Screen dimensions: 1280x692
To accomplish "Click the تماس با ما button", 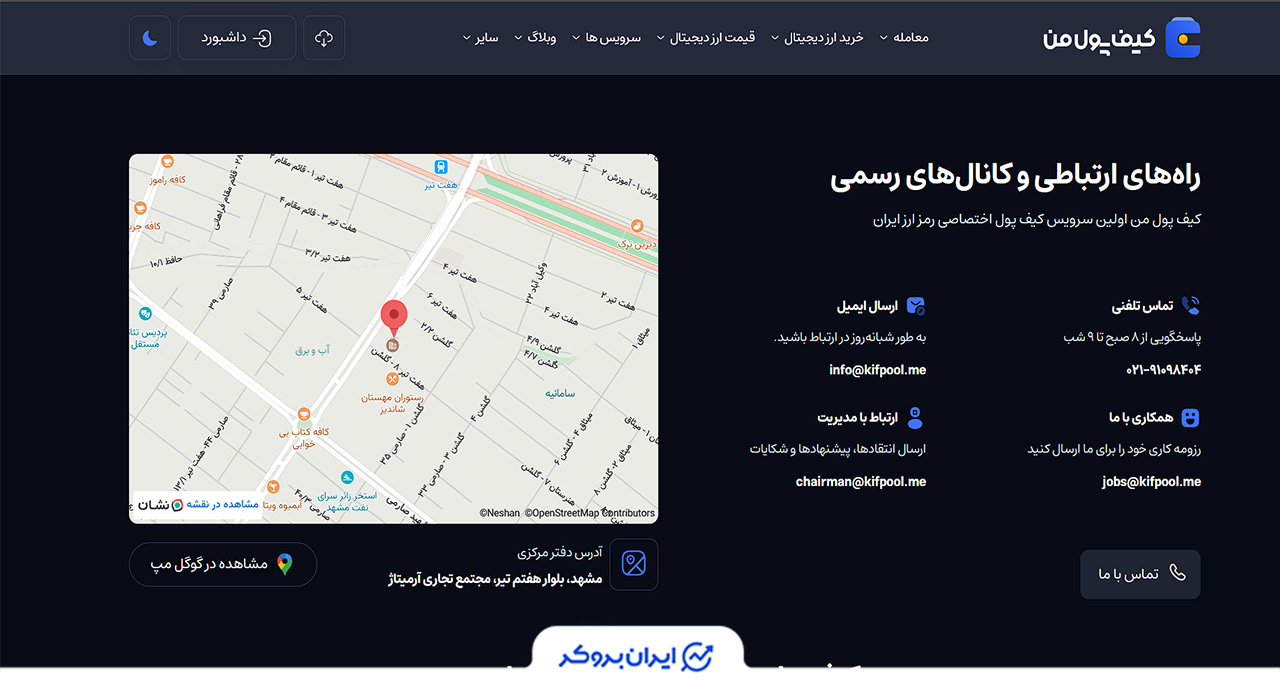I will click(x=1140, y=574).
